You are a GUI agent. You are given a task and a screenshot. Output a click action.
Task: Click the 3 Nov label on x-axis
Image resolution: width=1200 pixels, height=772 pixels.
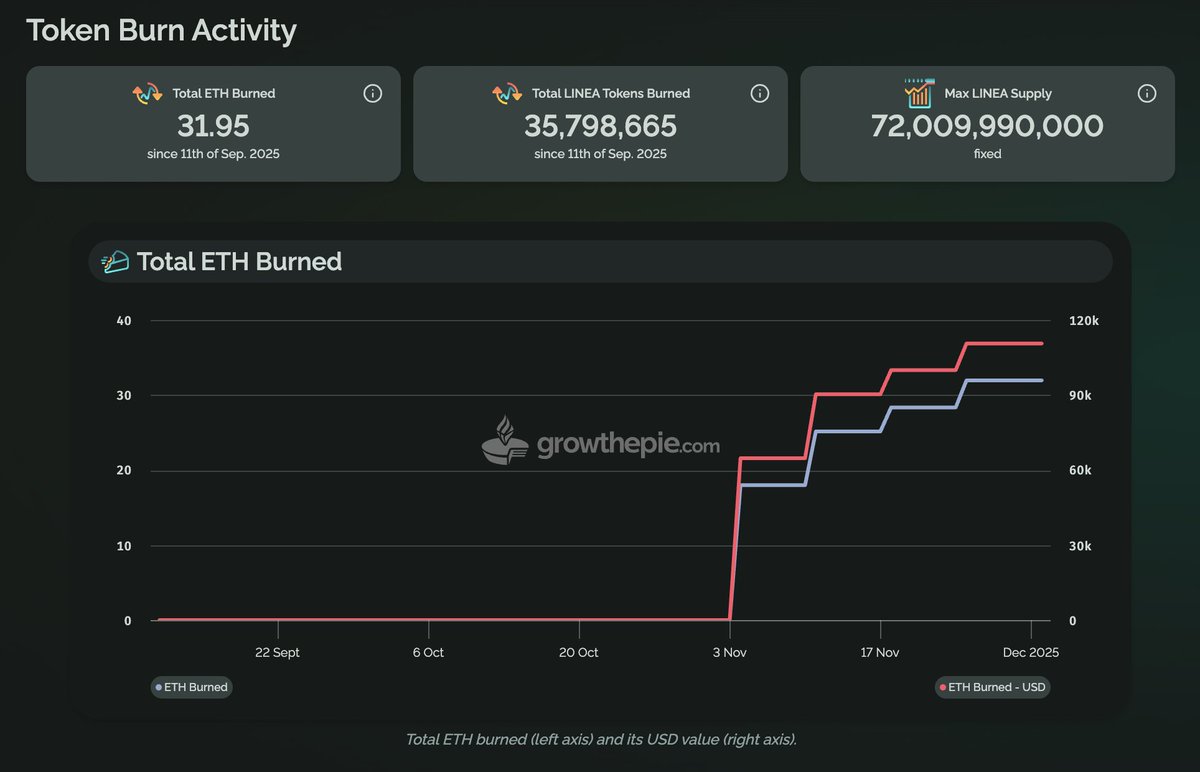pos(730,652)
